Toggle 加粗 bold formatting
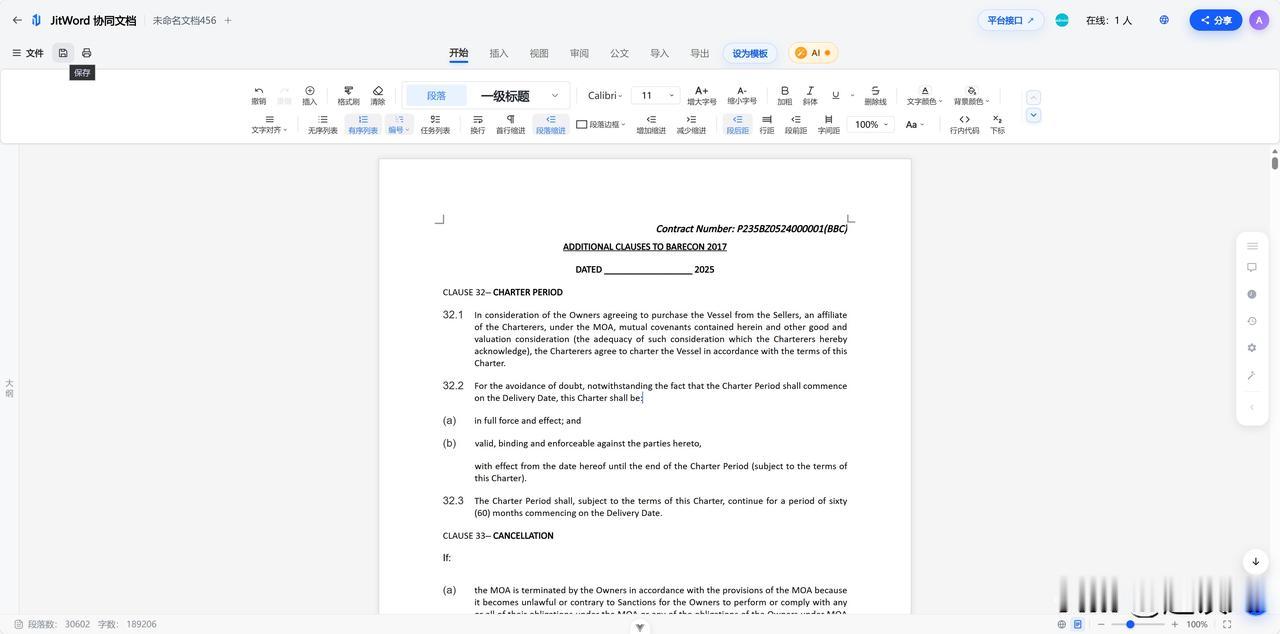The image size is (1280, 634). pyautogui.click(x=785, y=95)
